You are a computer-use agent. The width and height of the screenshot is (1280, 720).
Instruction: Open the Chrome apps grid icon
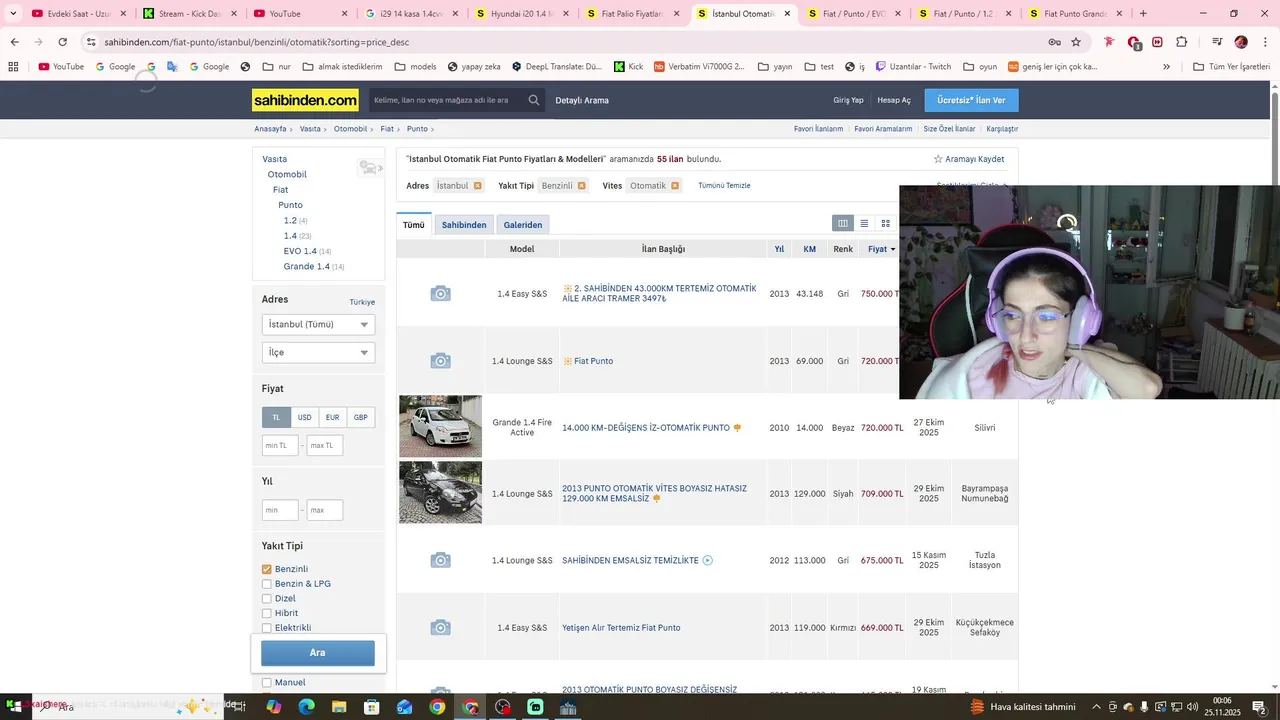tap(13, 67)
